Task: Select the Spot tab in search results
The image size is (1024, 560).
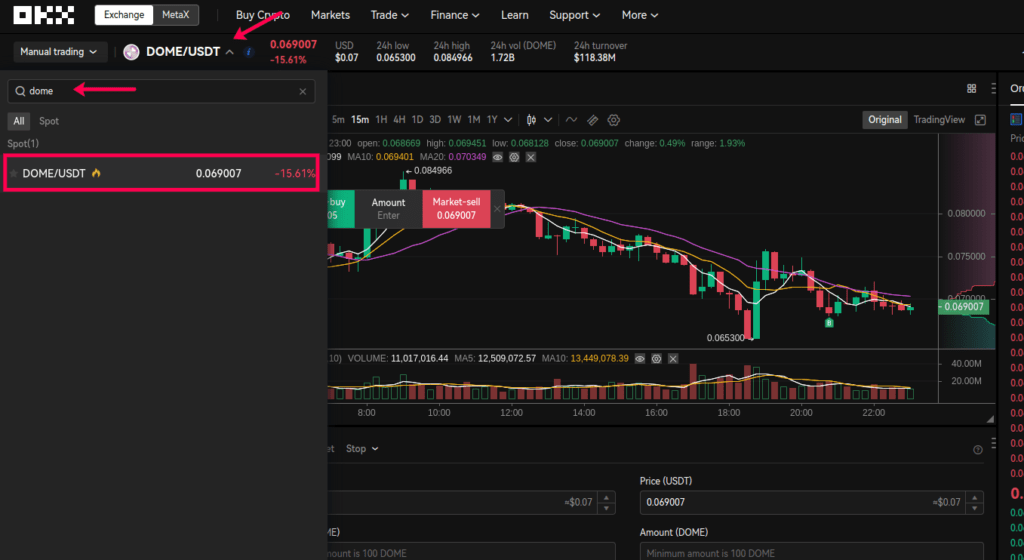Action: 49,121
